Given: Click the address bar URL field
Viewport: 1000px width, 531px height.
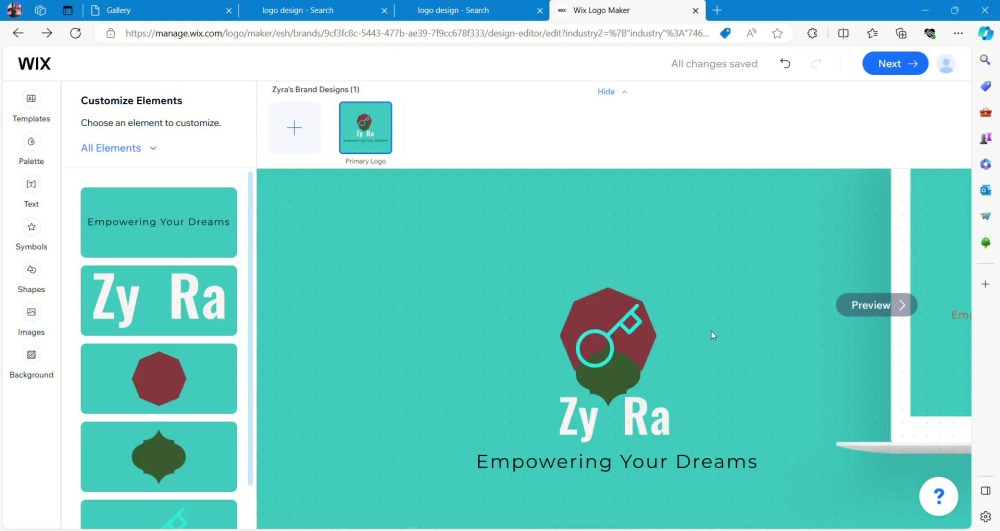Looking at the screenshot, I should [417, 33].
